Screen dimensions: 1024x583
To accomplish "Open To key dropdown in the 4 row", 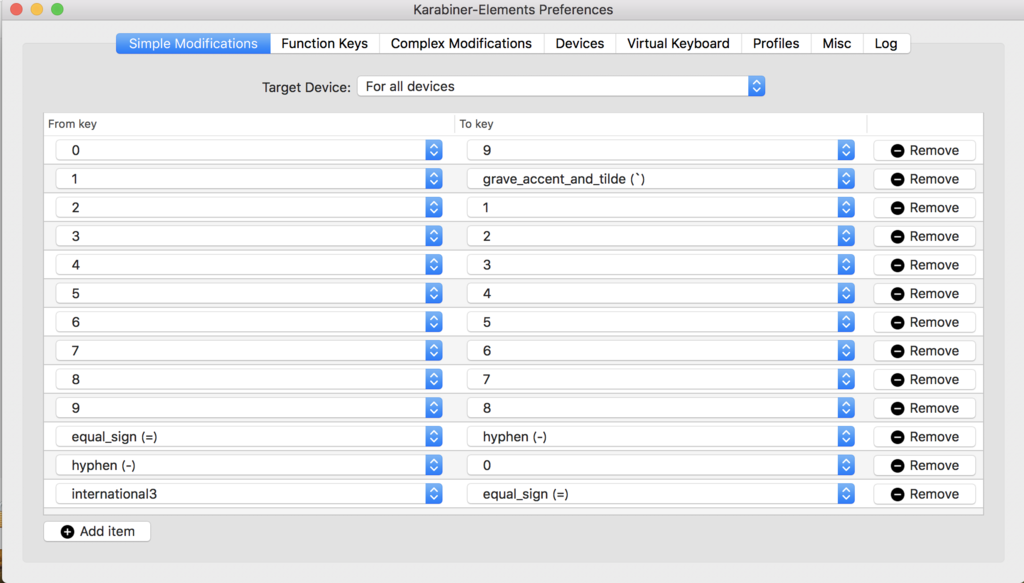I will pos(661,265).
